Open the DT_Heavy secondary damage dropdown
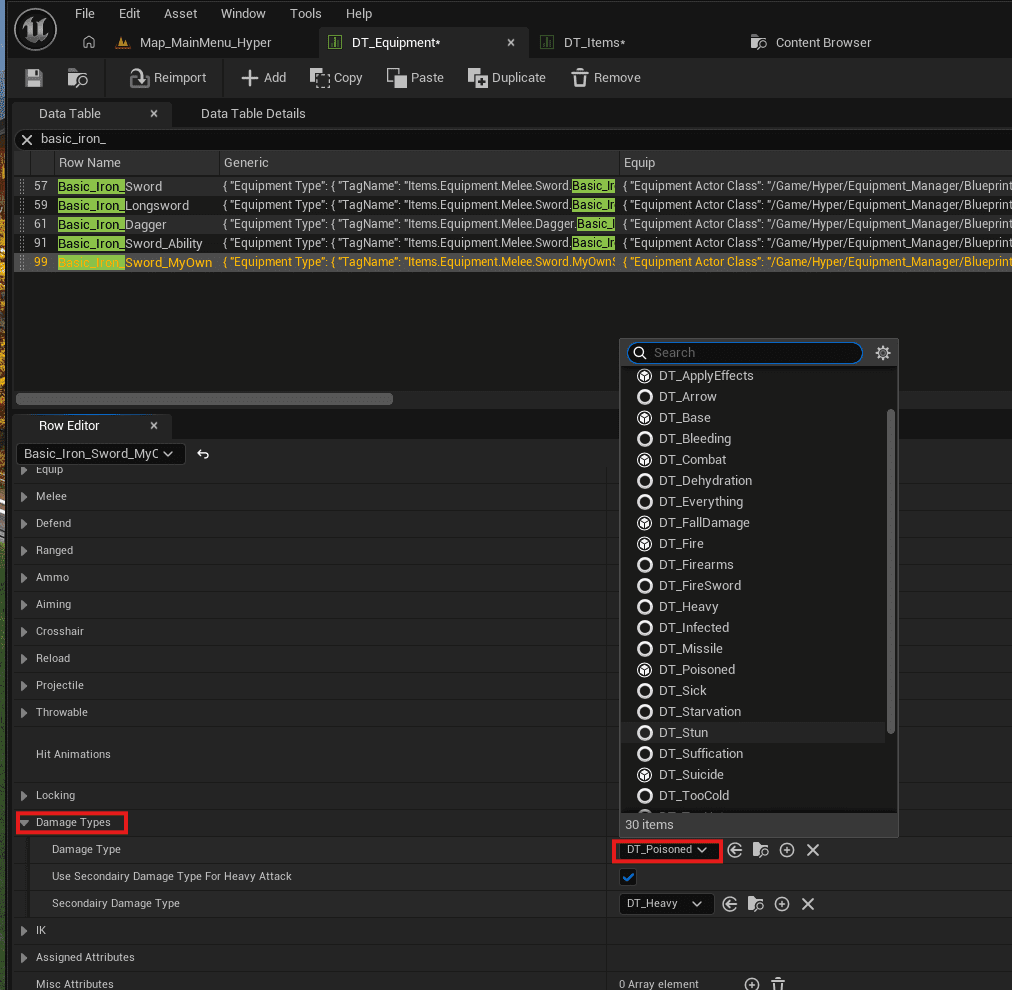The height and width of the screenshot is (990, 1012). tap(665, 904)
